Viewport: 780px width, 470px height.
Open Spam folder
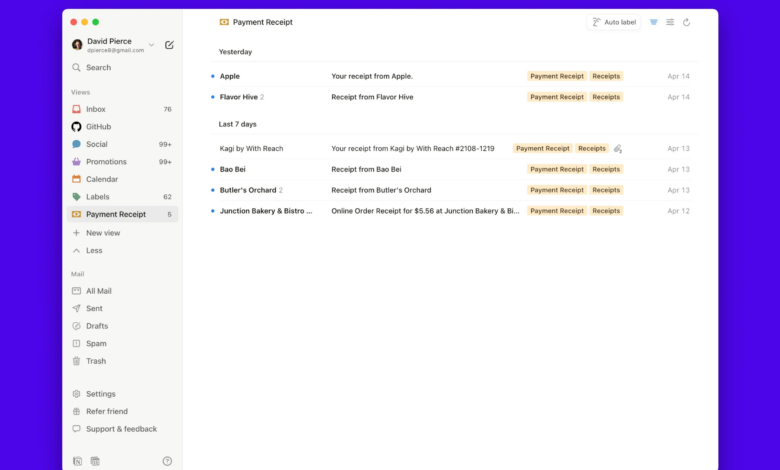(122, 344)
